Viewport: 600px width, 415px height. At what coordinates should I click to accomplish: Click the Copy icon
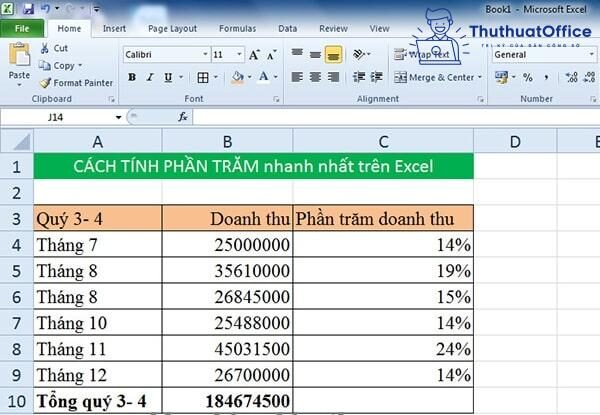click(x=45, y=66)
